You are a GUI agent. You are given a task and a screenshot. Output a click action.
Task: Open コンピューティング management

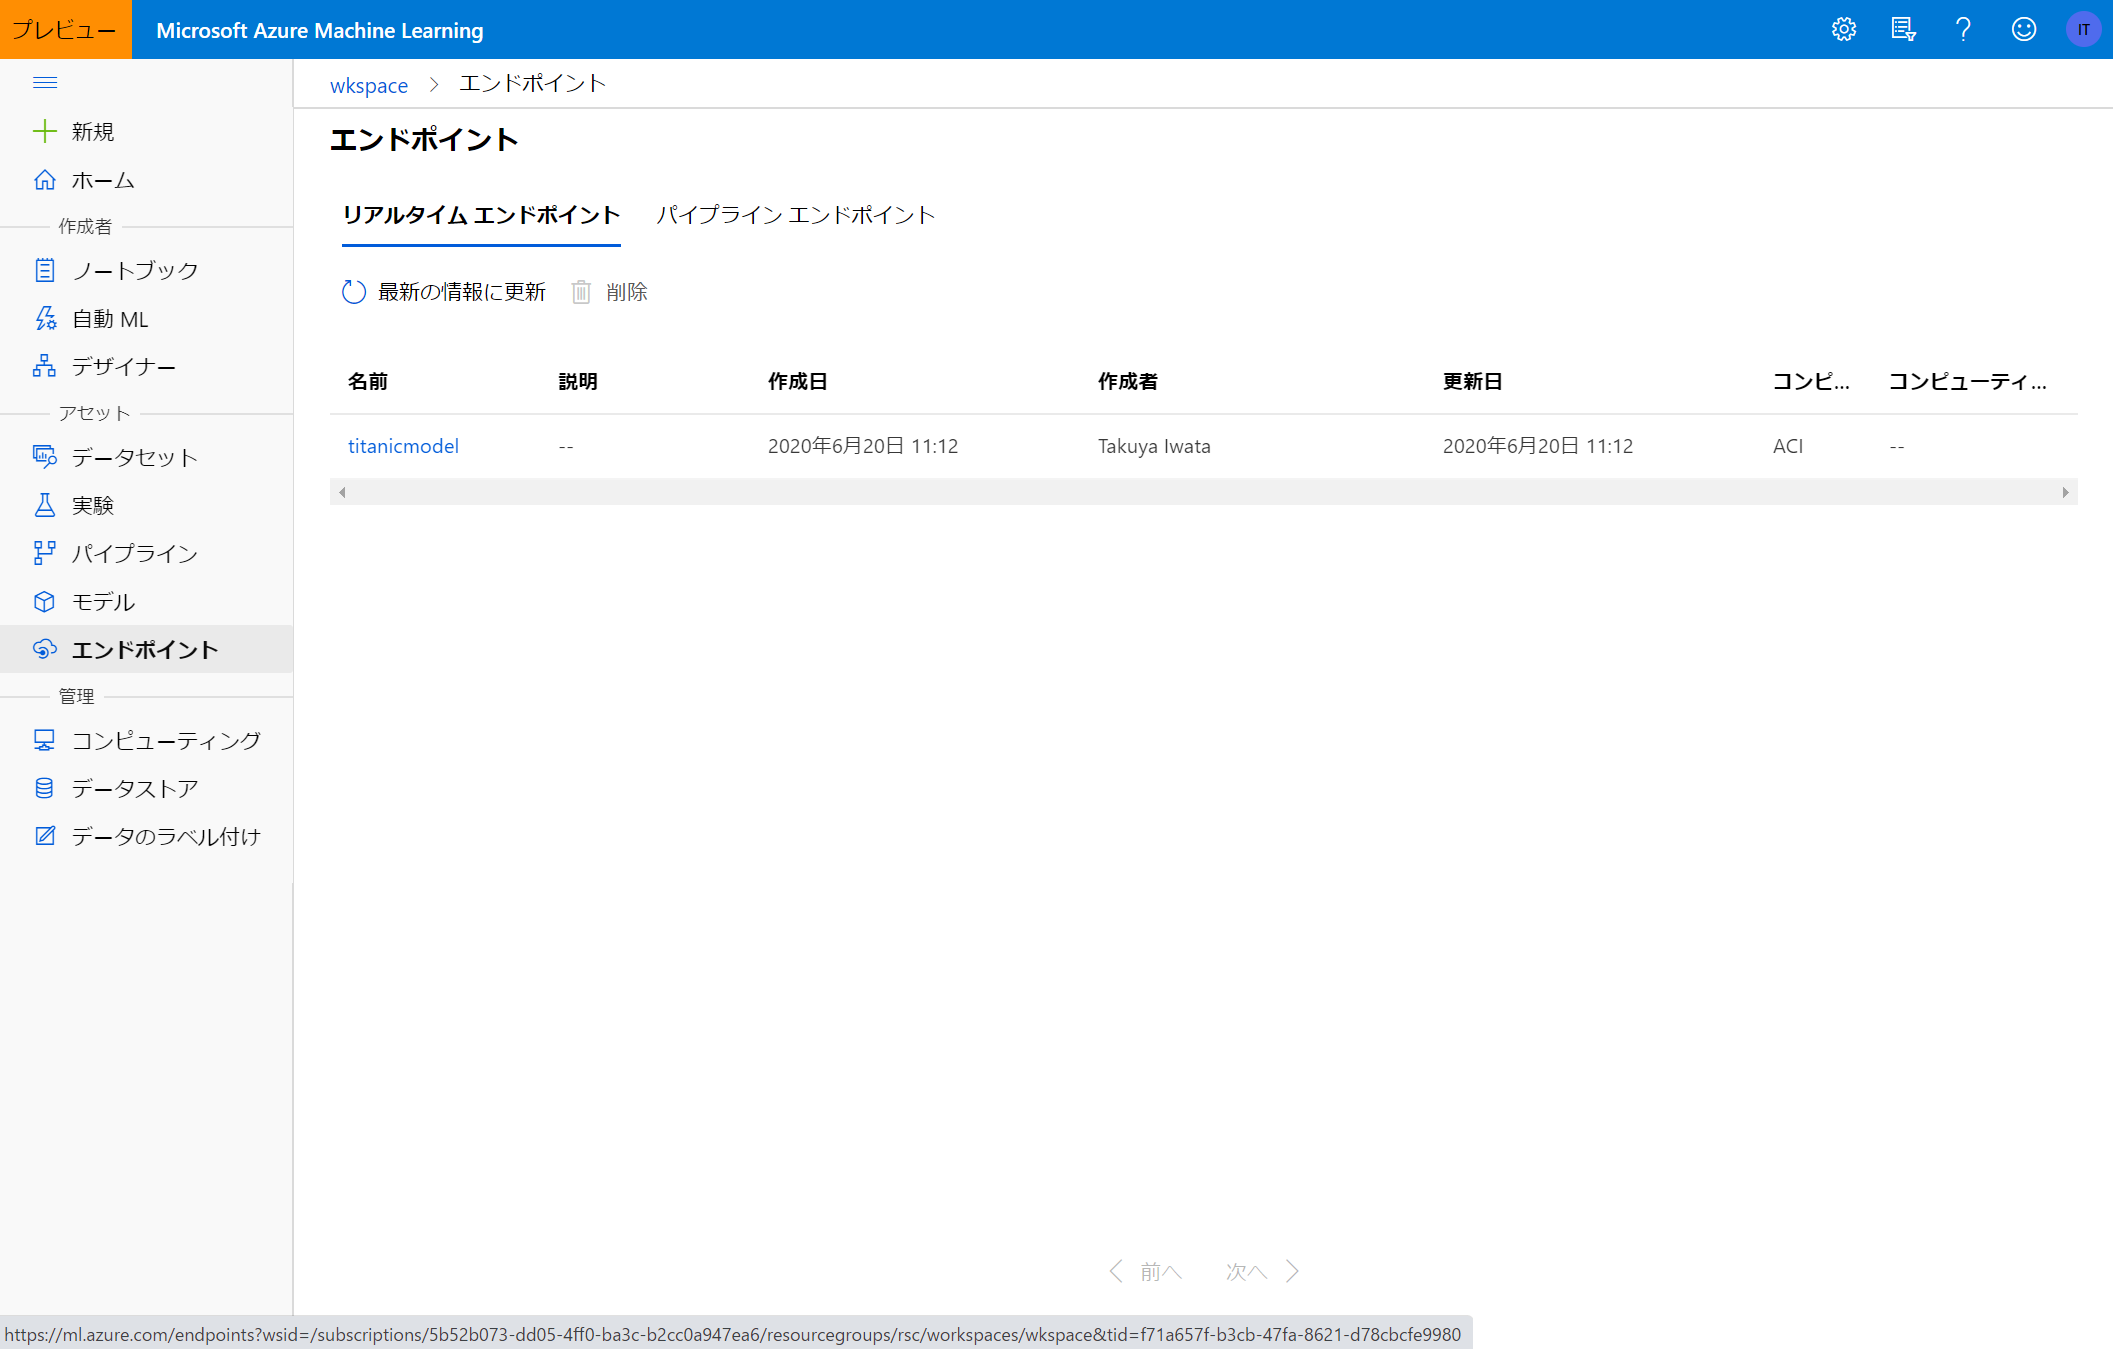163,740
